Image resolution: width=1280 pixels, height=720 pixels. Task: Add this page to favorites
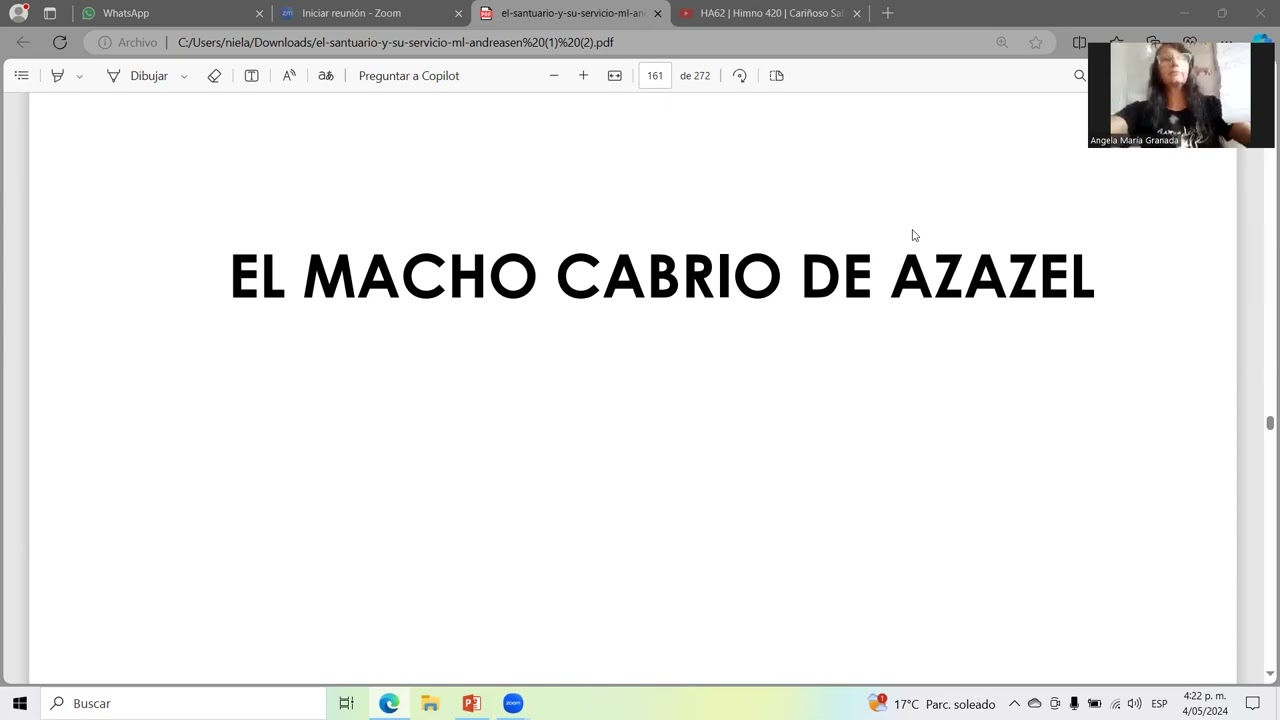[x=1036, y=42]
